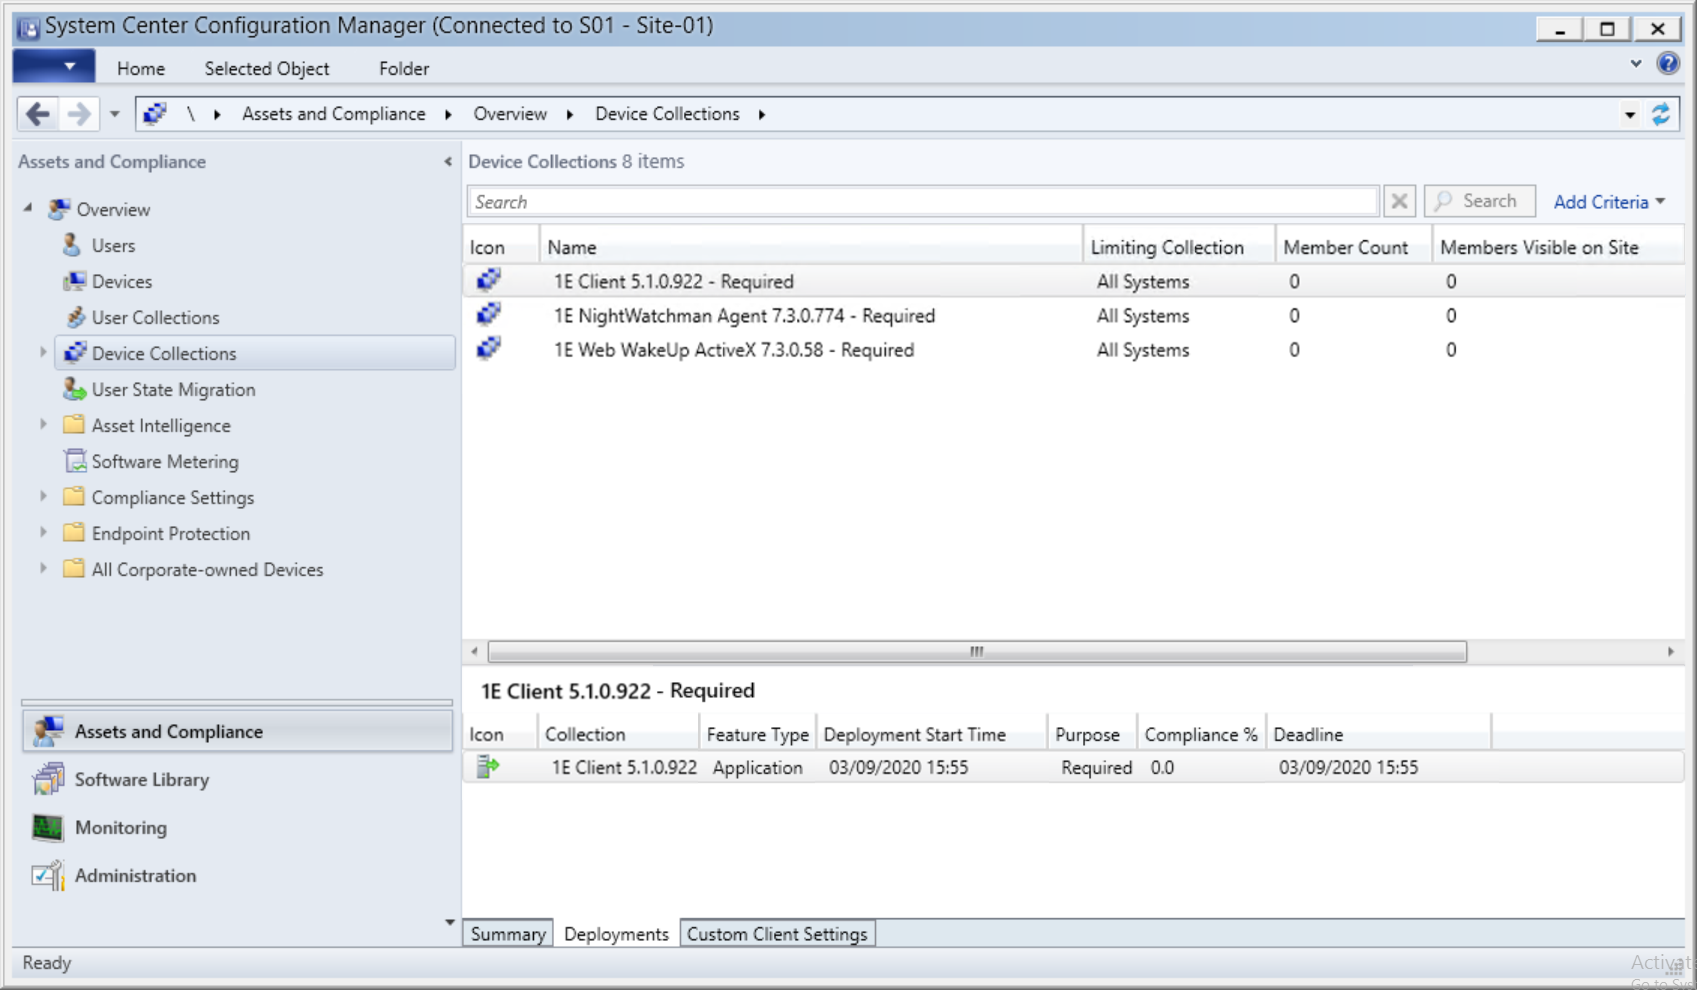
Task: Click the horizontal scrollbar in collections list
Action: [x=976, y=652]
